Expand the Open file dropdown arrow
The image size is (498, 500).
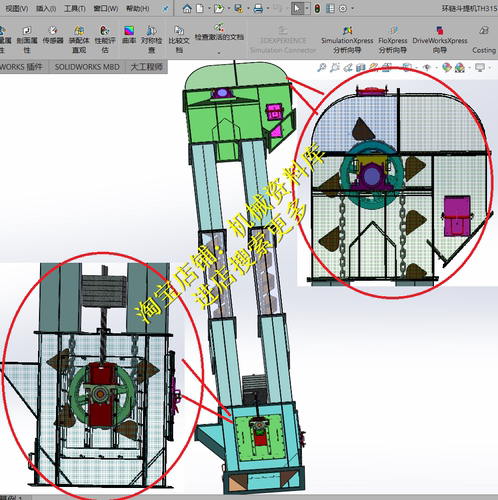tap(229, 8)
